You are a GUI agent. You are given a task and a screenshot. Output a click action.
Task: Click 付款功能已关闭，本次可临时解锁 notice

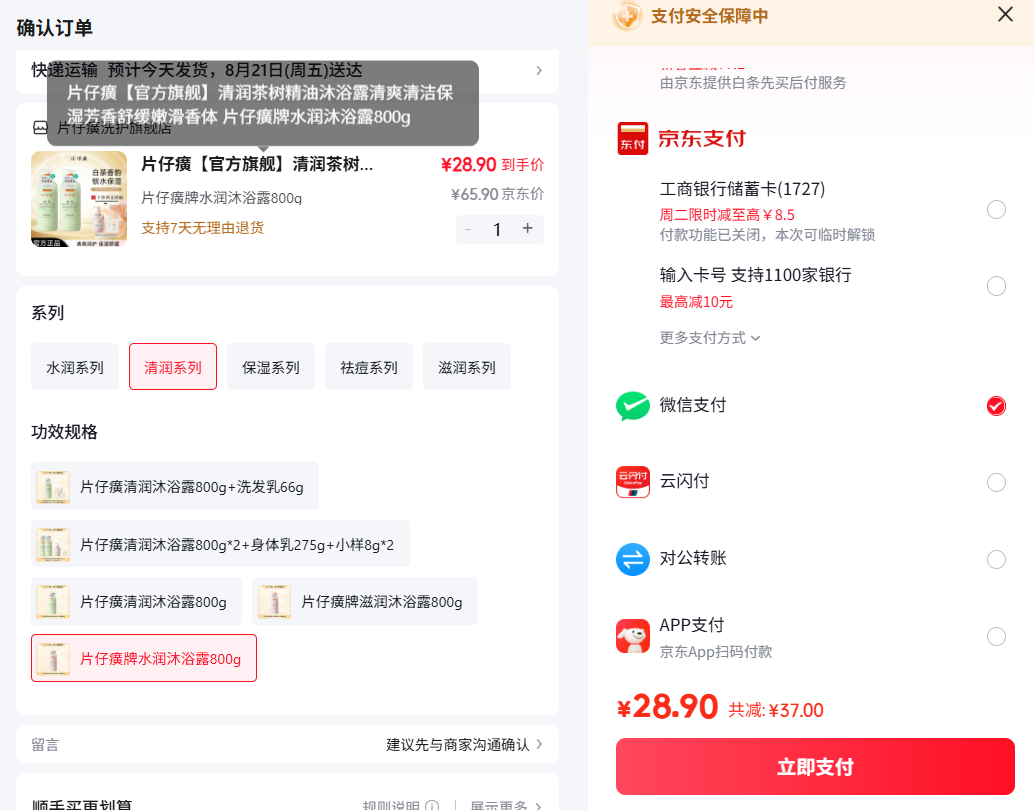tap(767, 235)
